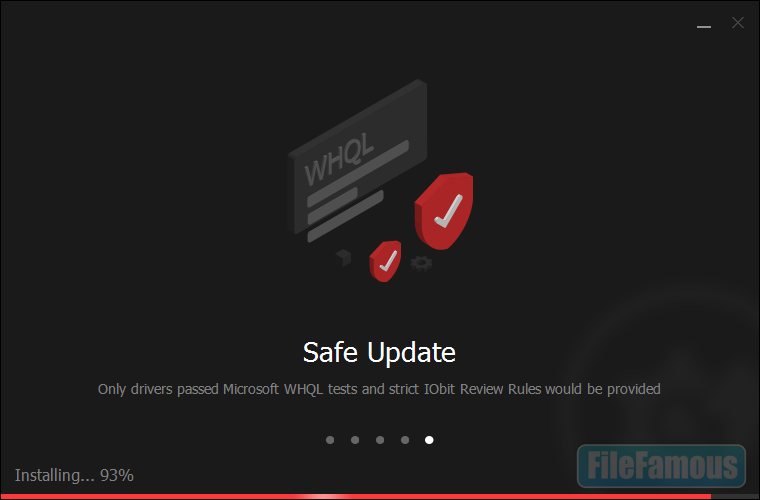
Task: Click the small dark cube icon
Action: tap(343, 257)
